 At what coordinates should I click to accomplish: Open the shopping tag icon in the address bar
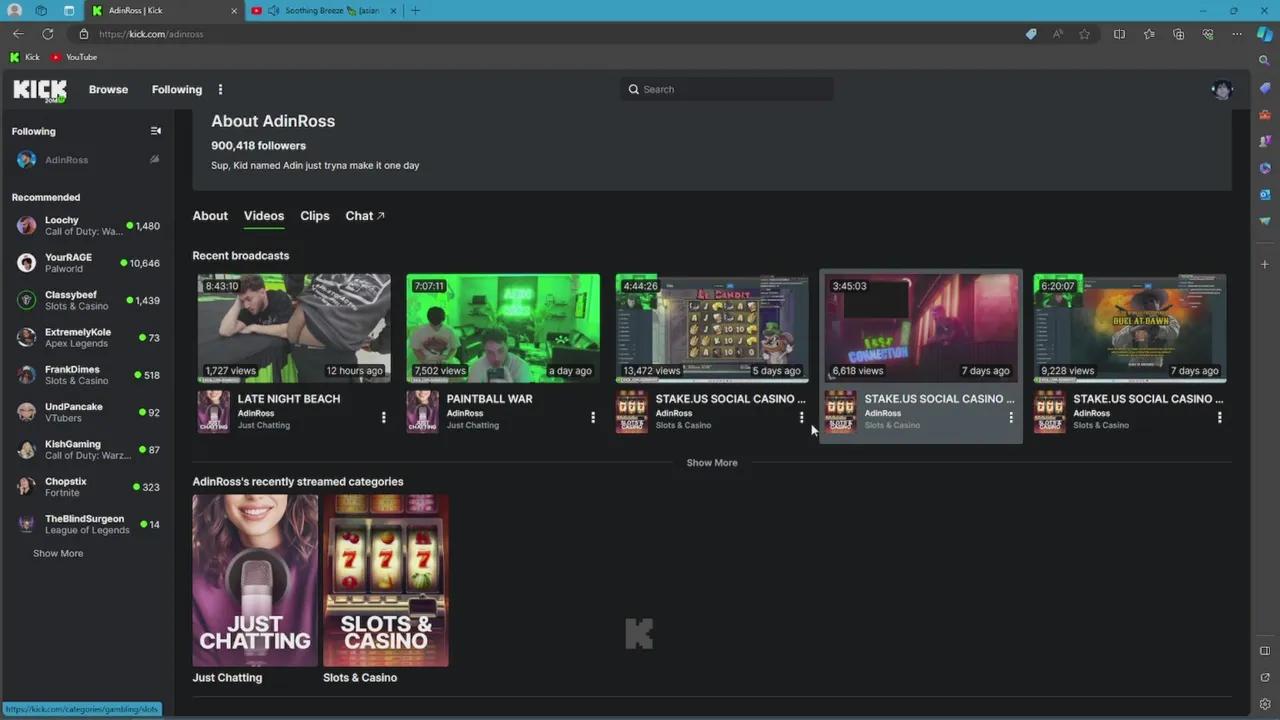(x=1031, y=33)
